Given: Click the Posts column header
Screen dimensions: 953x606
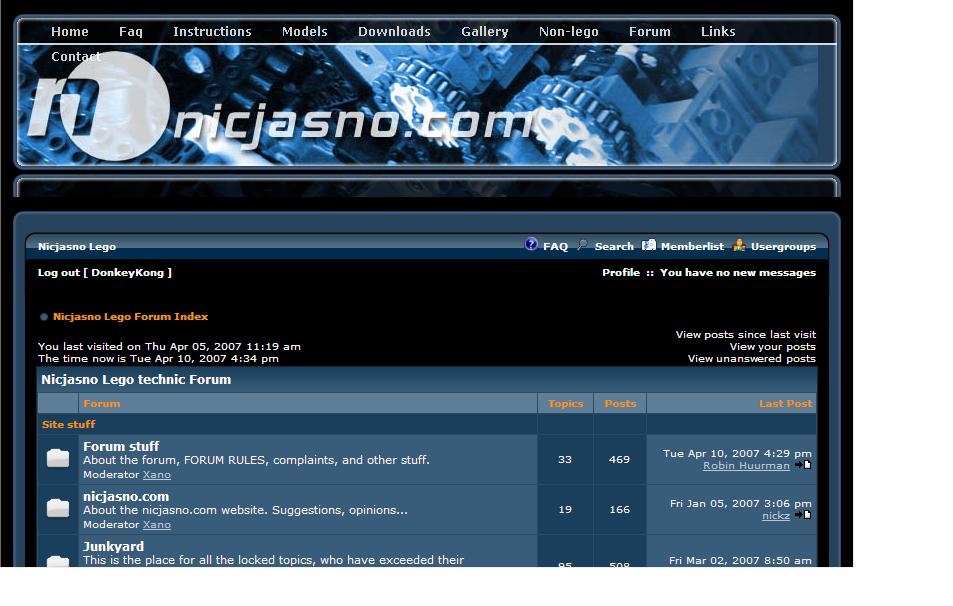Looking at the screenshot, I should click(620, 404).
